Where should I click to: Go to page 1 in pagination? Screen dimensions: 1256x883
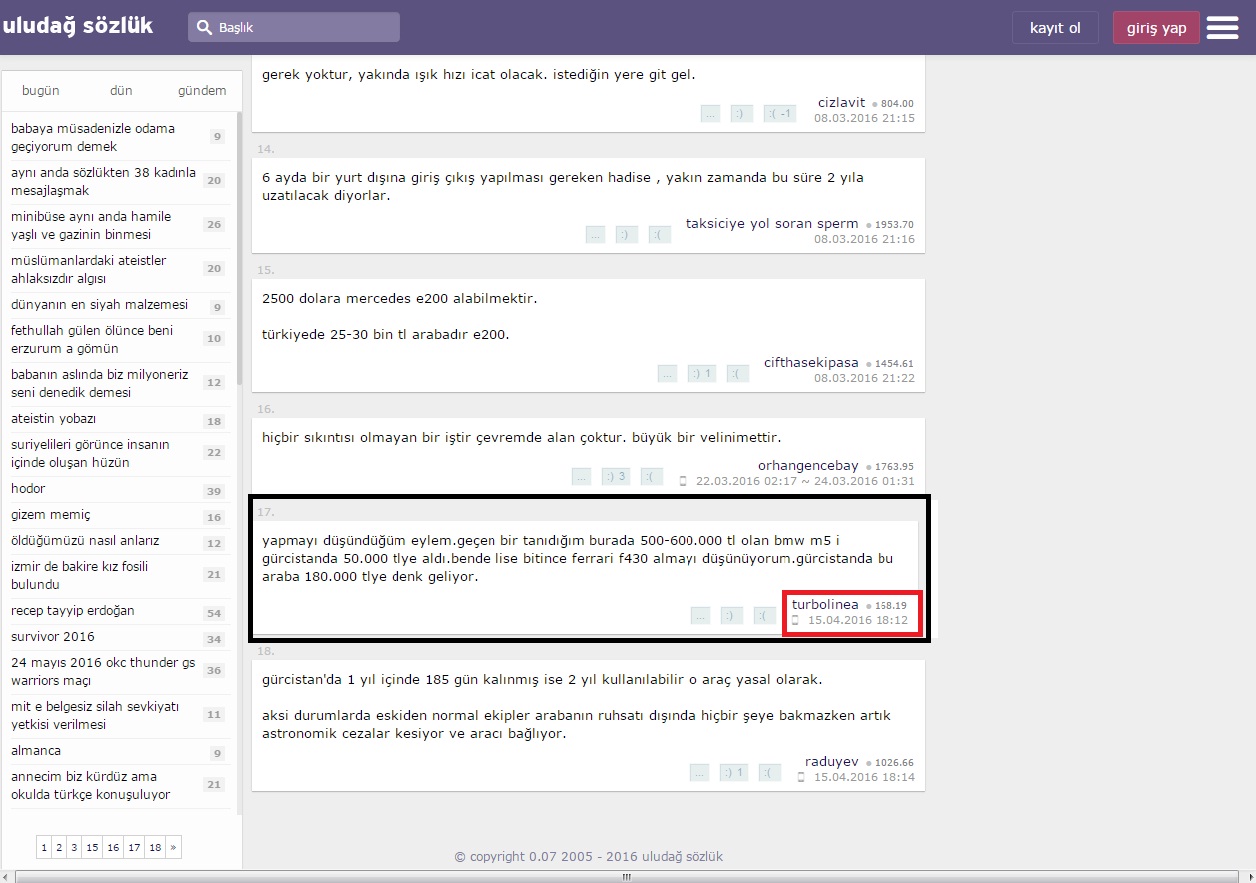pyautogui.click(x=44, y=847)
